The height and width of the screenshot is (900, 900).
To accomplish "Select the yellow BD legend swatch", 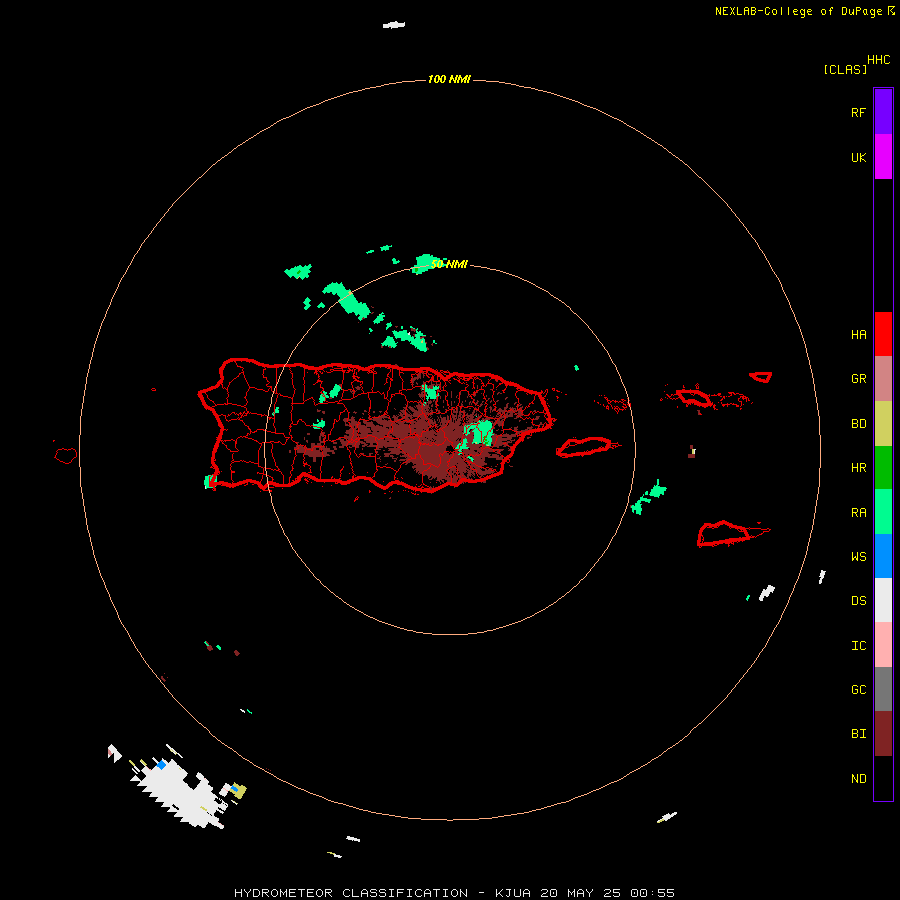I will tap(883, 424).
